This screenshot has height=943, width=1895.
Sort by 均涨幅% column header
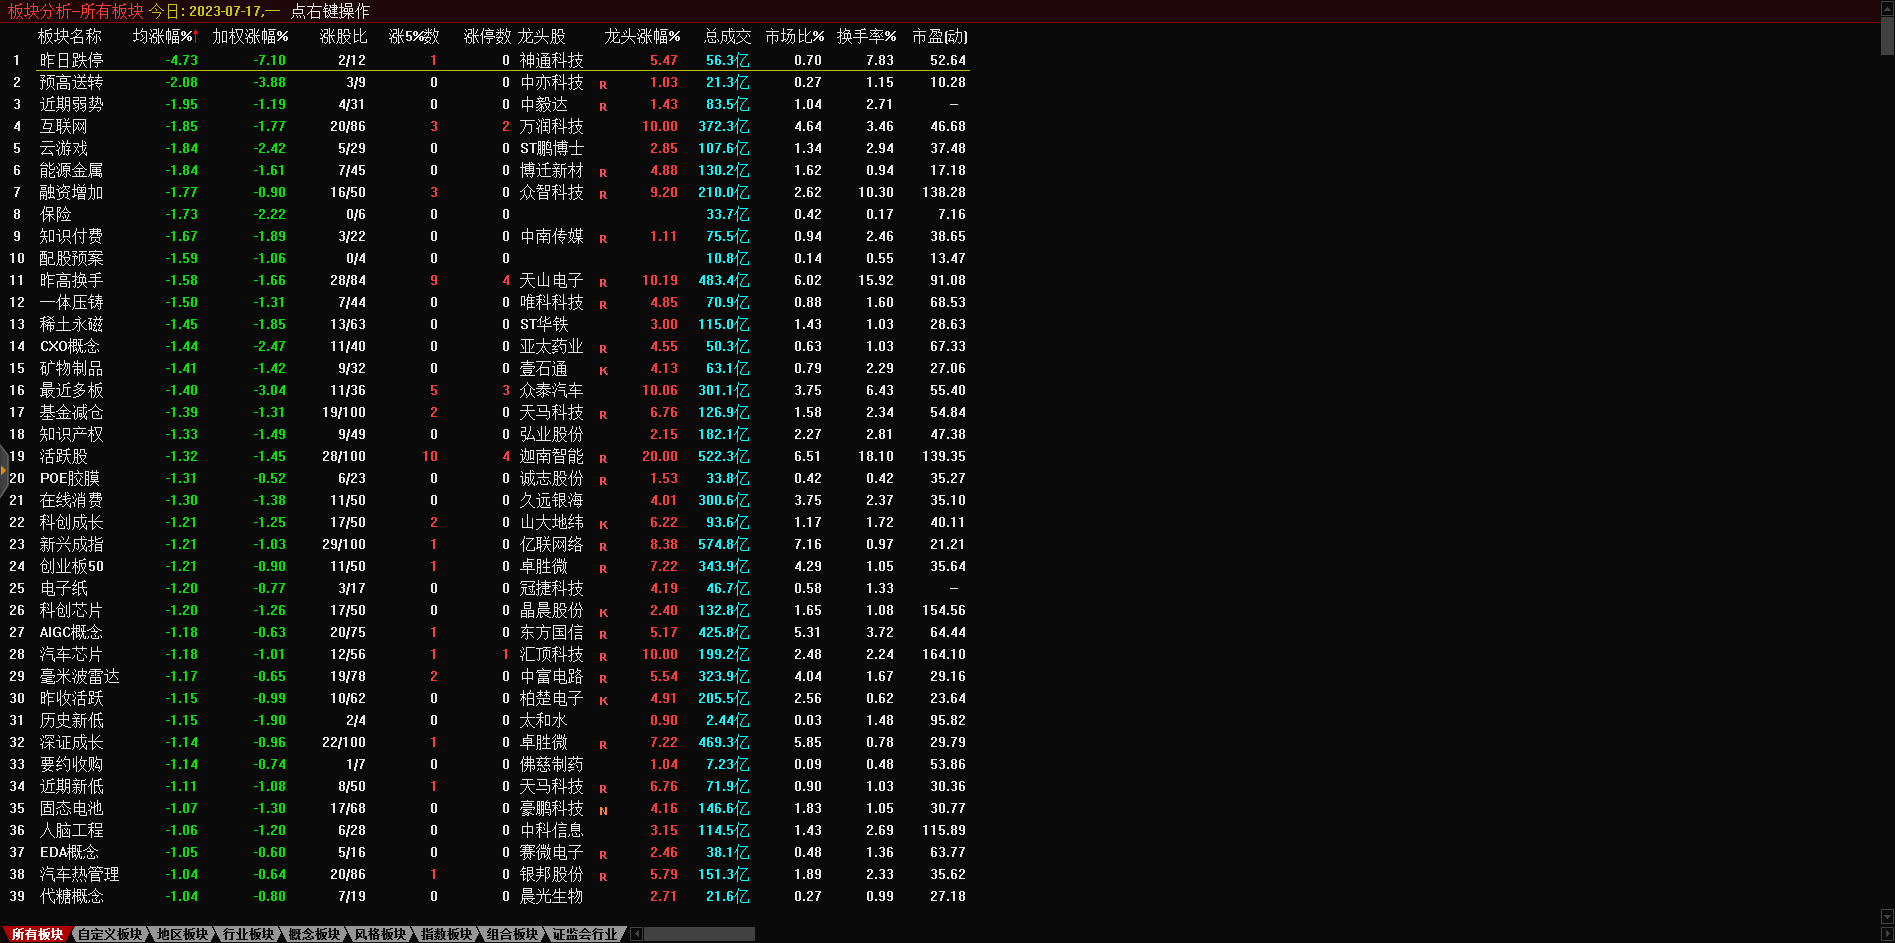point(165,36)
